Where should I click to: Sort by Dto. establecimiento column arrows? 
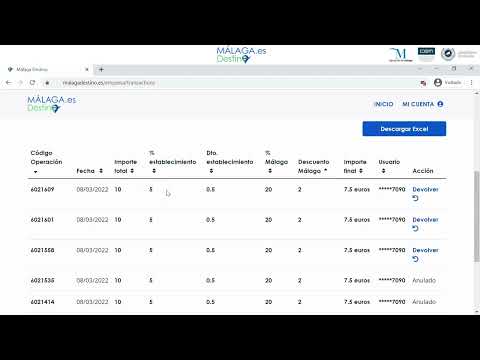click(x=211, y=171)
